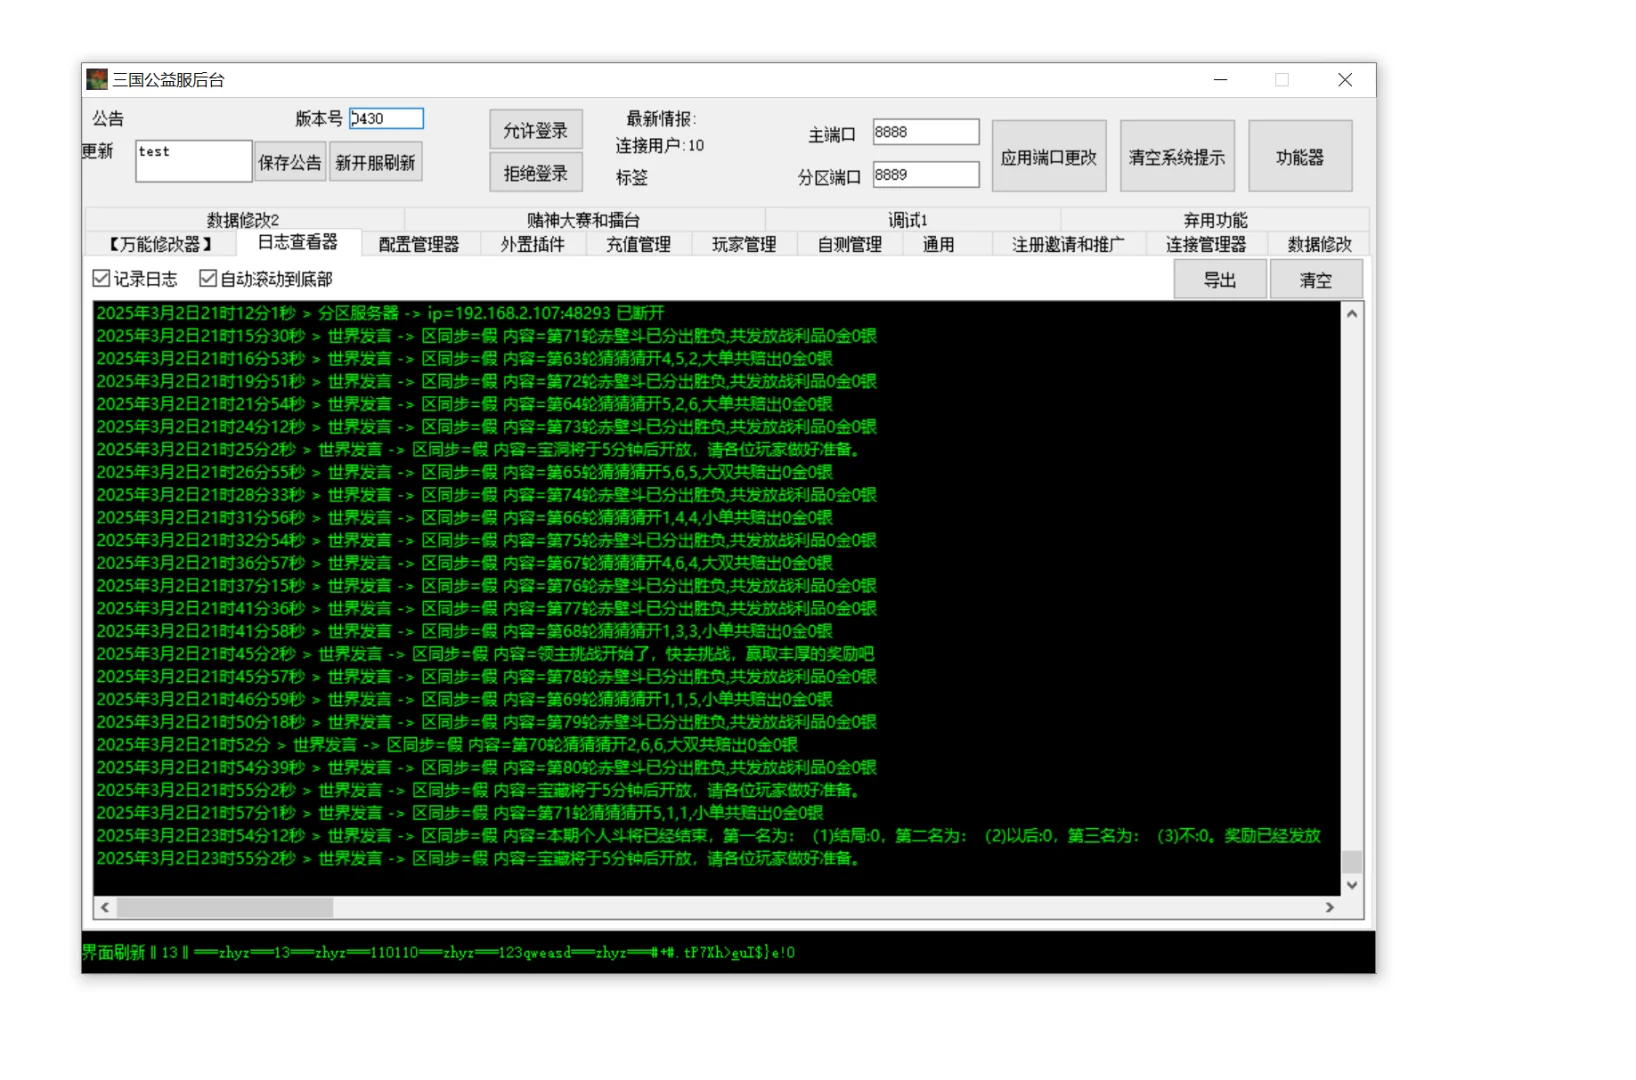Screen dimensions: 1636x1080
Task: Switch to the 调试1 tab
Action: tap(909, 220)
